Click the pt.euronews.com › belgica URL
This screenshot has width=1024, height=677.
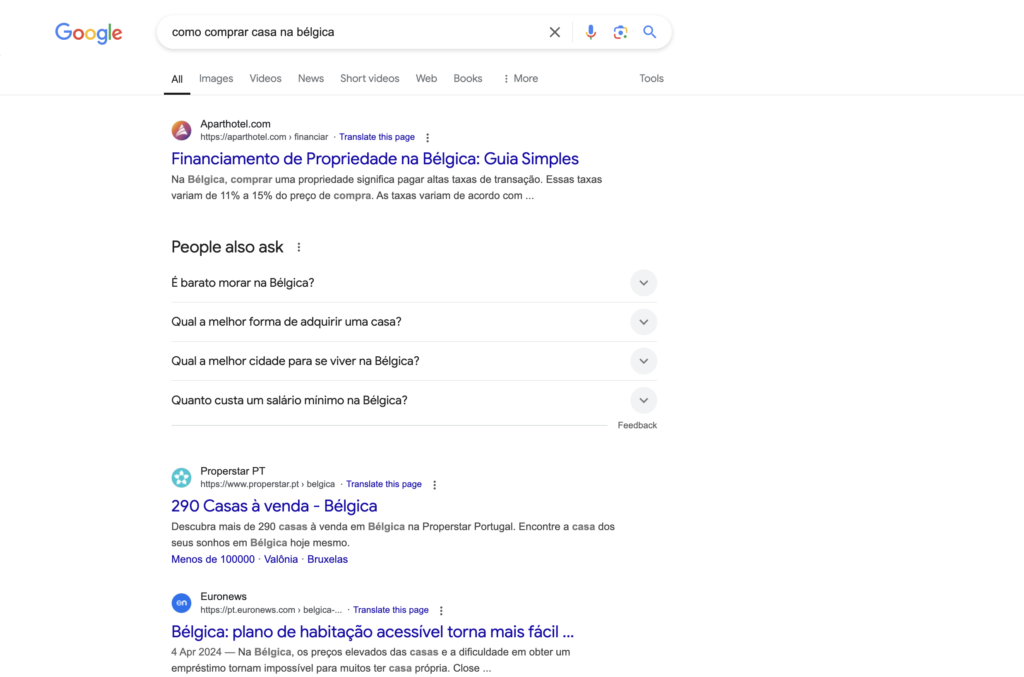[x=271, y=610]
